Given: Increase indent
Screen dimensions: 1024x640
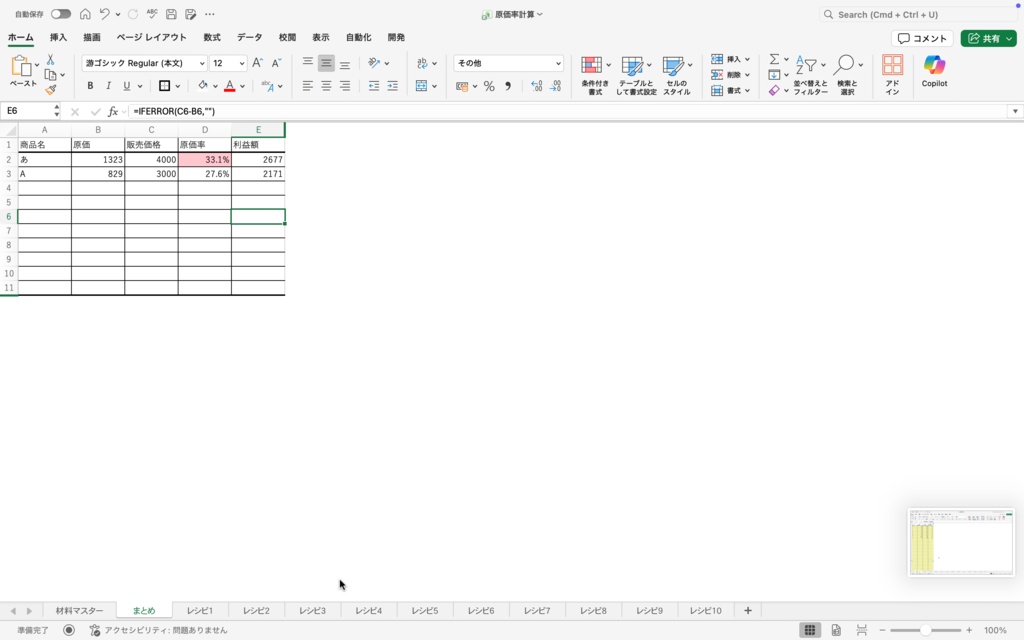Looking at the screenshot, I should point(392,86).
